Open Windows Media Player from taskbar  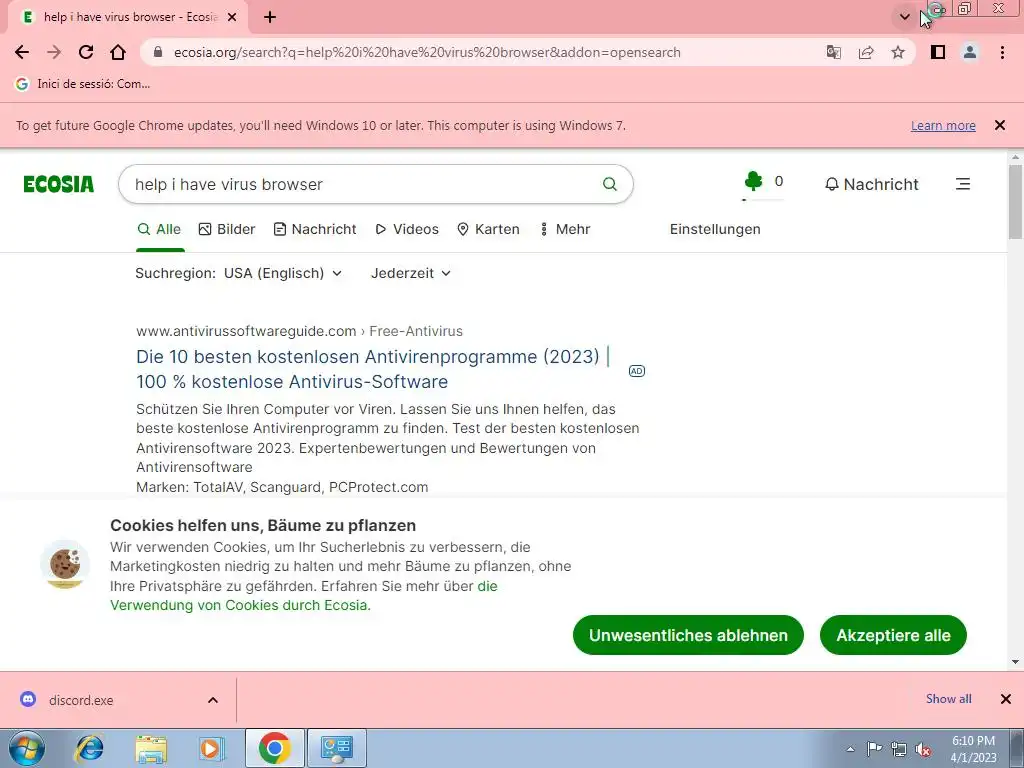[212, 748]
